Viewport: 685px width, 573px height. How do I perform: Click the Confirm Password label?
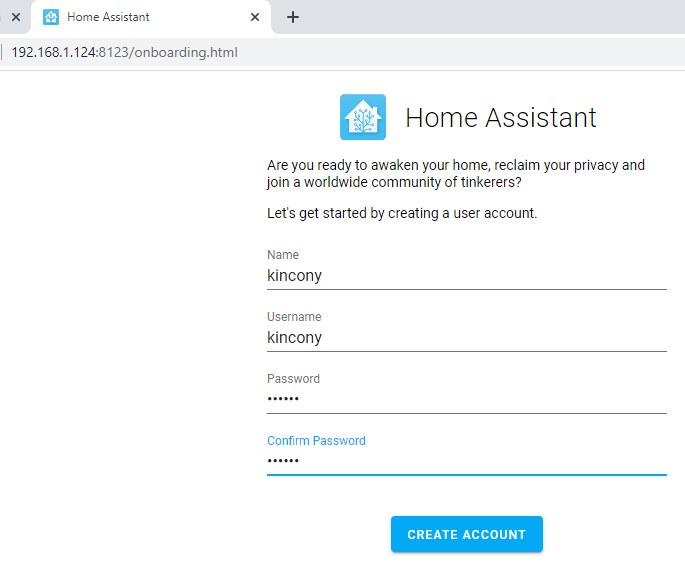tap(316, 441)
